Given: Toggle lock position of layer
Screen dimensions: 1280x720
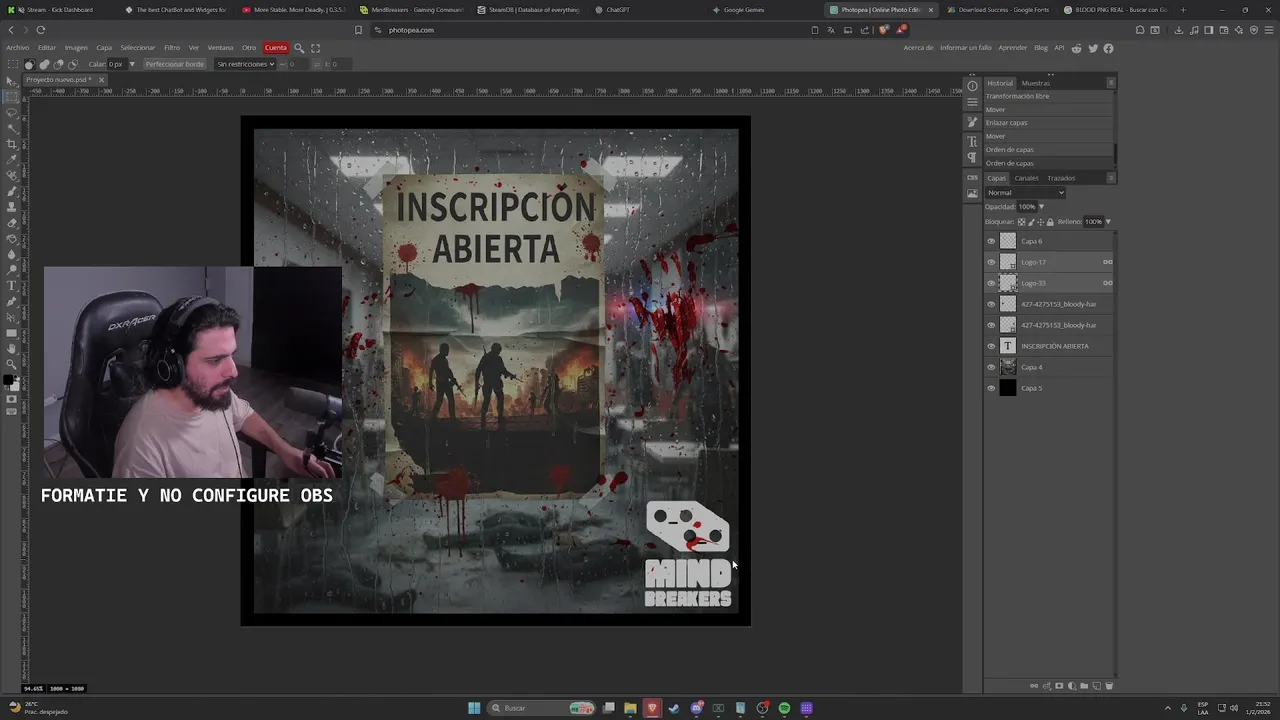Looking at the screenshot, I should pyautogui.click(x=1040, y=222).
